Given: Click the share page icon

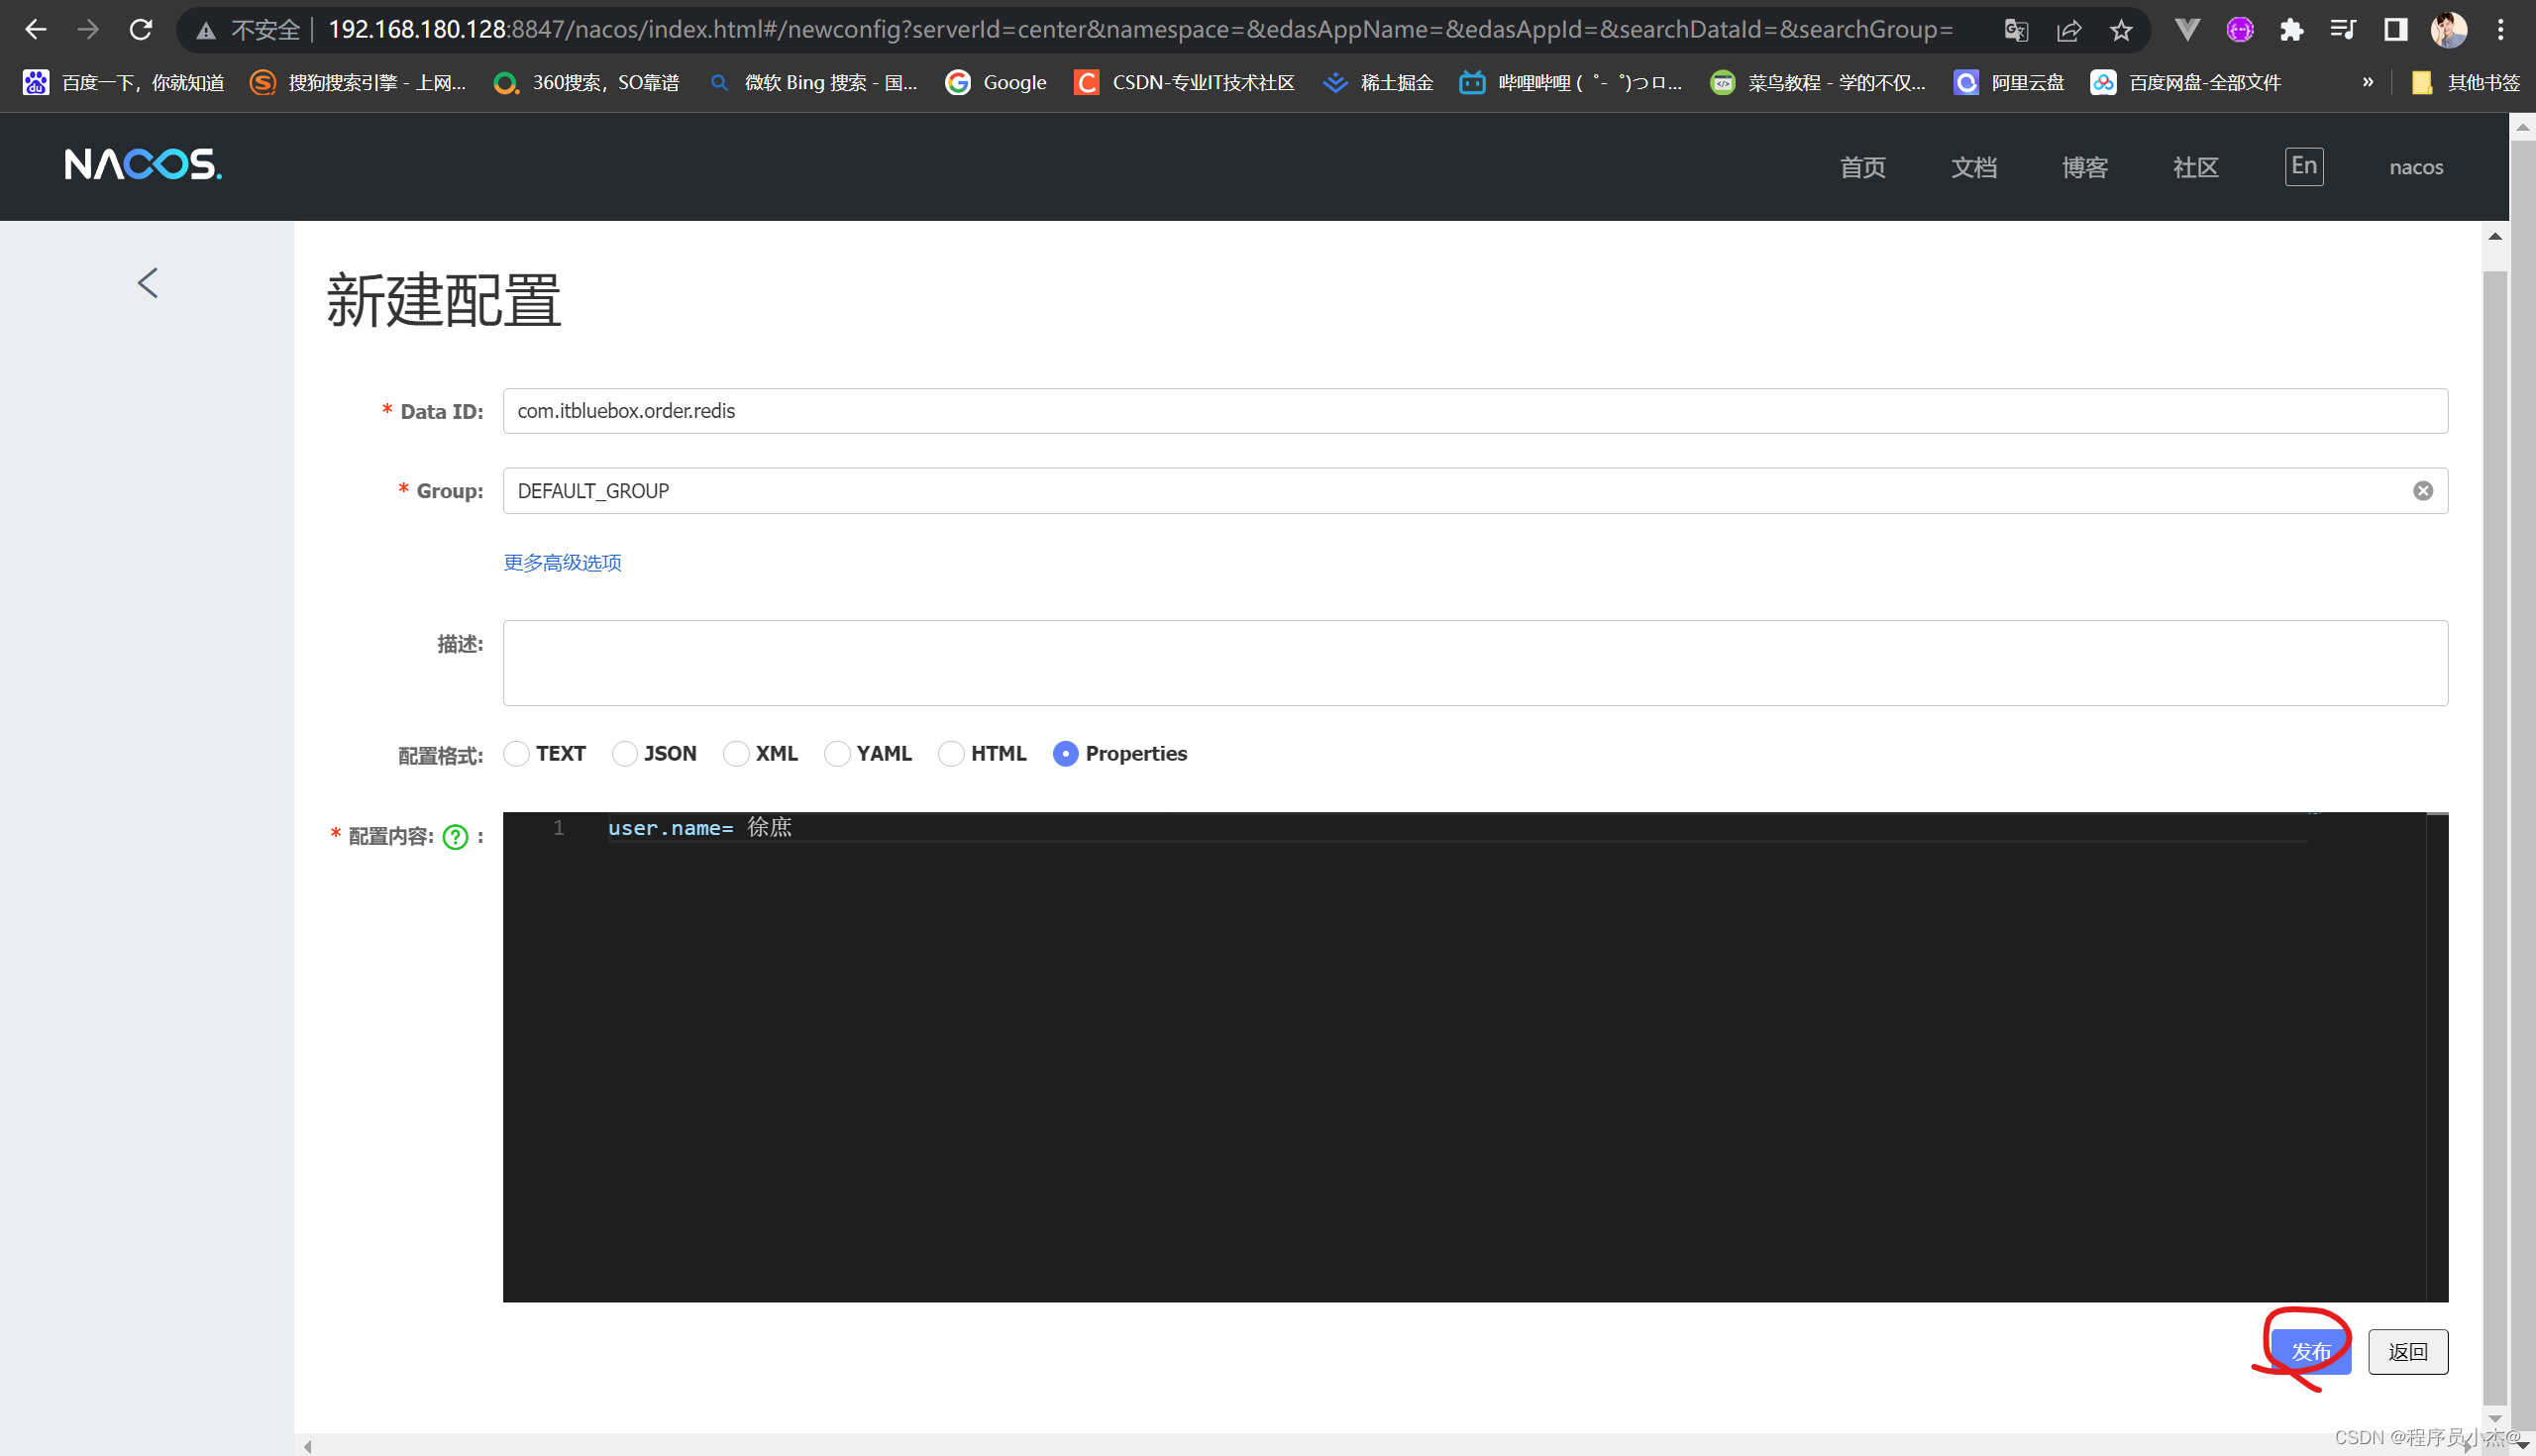Looking at the screenshot, I should coord(2069,31).
